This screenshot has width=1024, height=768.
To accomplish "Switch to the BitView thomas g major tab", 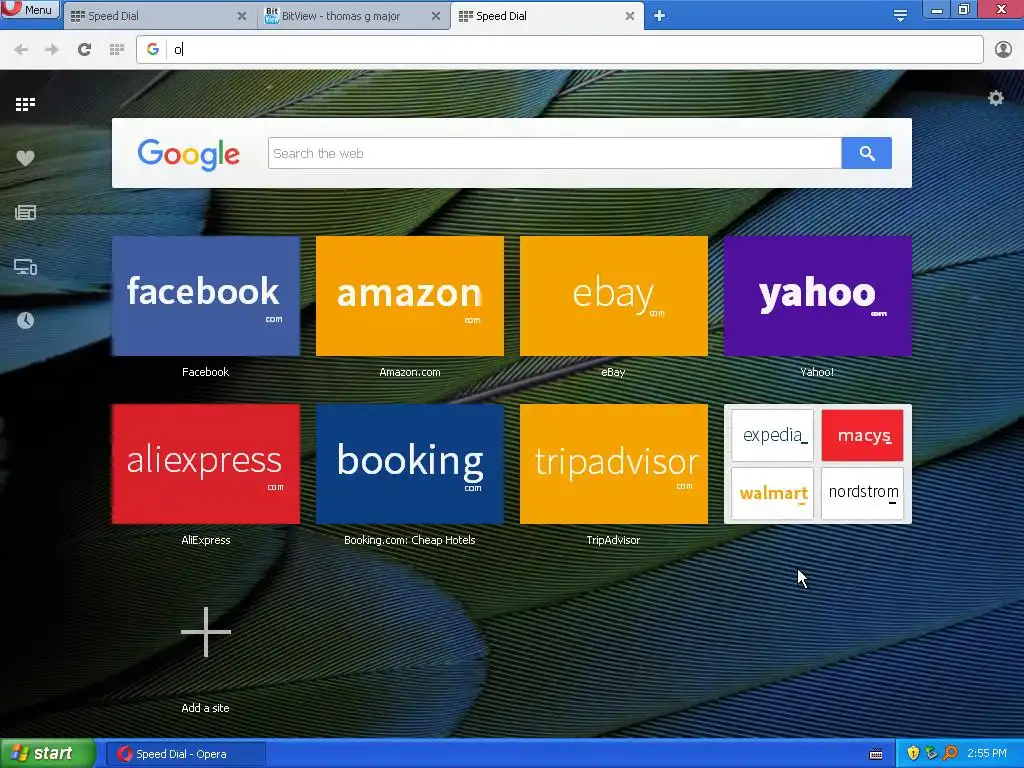I will coord(353,16).
